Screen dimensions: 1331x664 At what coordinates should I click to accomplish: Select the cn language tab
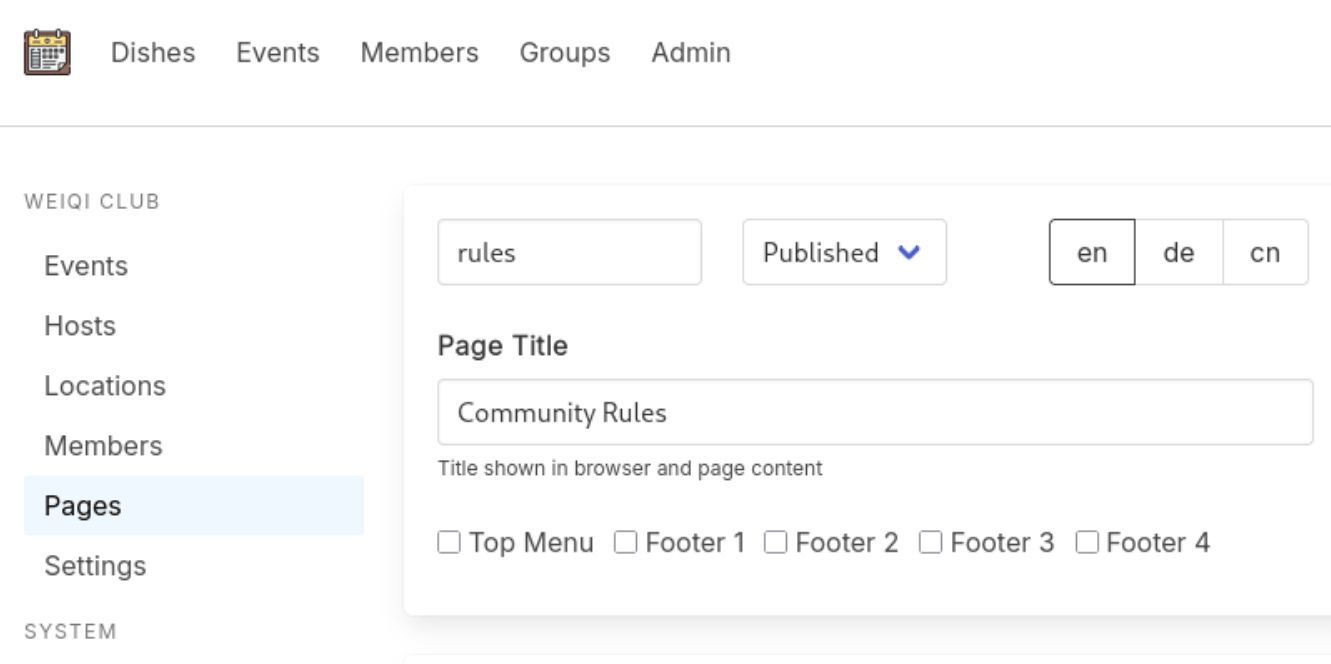[1265, 252]
